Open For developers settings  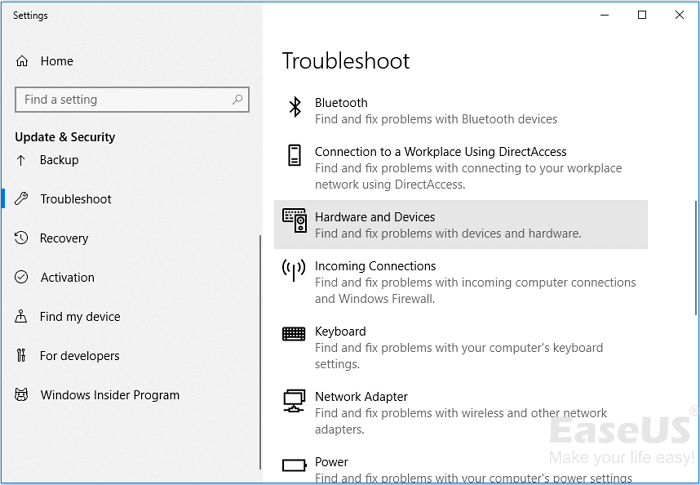click(x=79, y=356)
